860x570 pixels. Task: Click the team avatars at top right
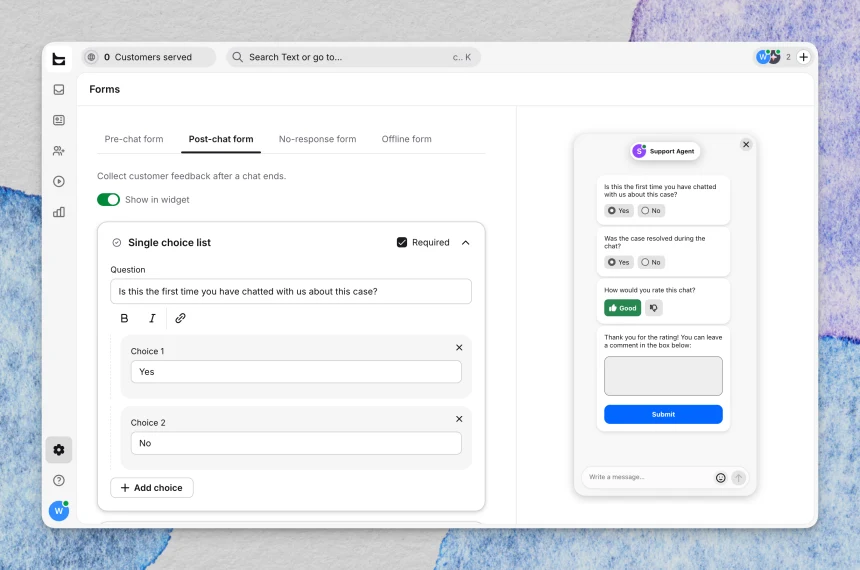tap(768, 57)
